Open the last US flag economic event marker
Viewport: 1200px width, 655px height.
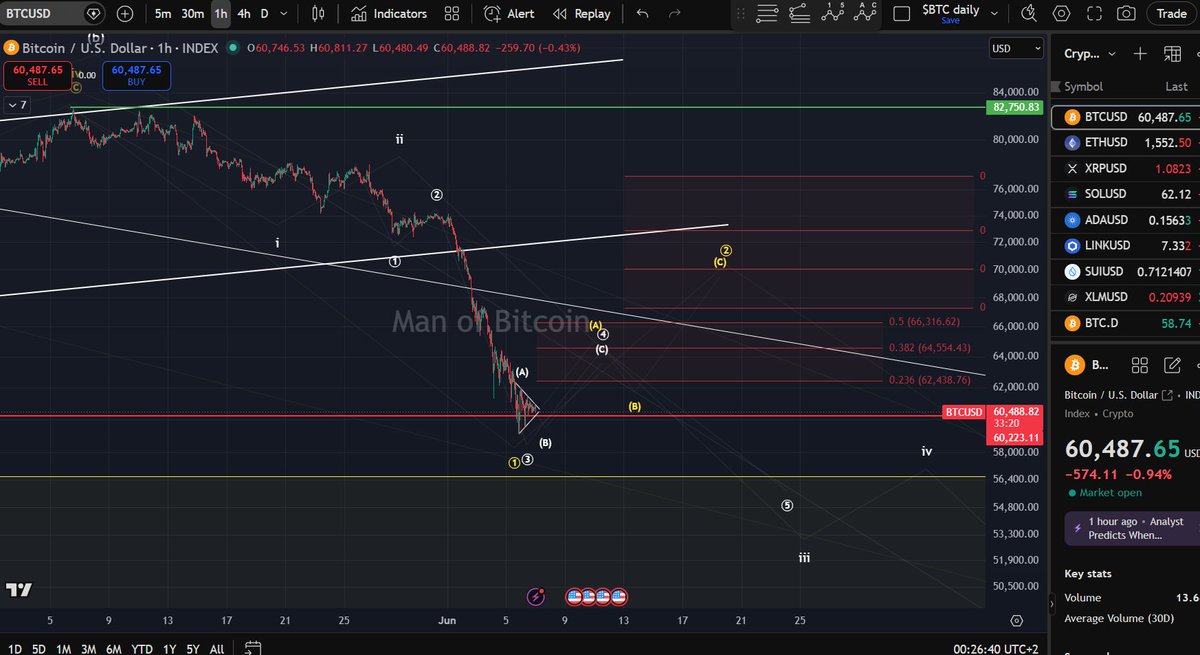[x=619, y=596]
